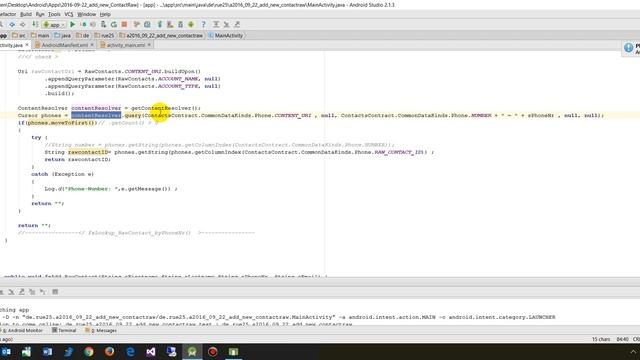Open the Run menu
Image resolution: width=640 pixels, height=360 pixels.
pos(40,14)
